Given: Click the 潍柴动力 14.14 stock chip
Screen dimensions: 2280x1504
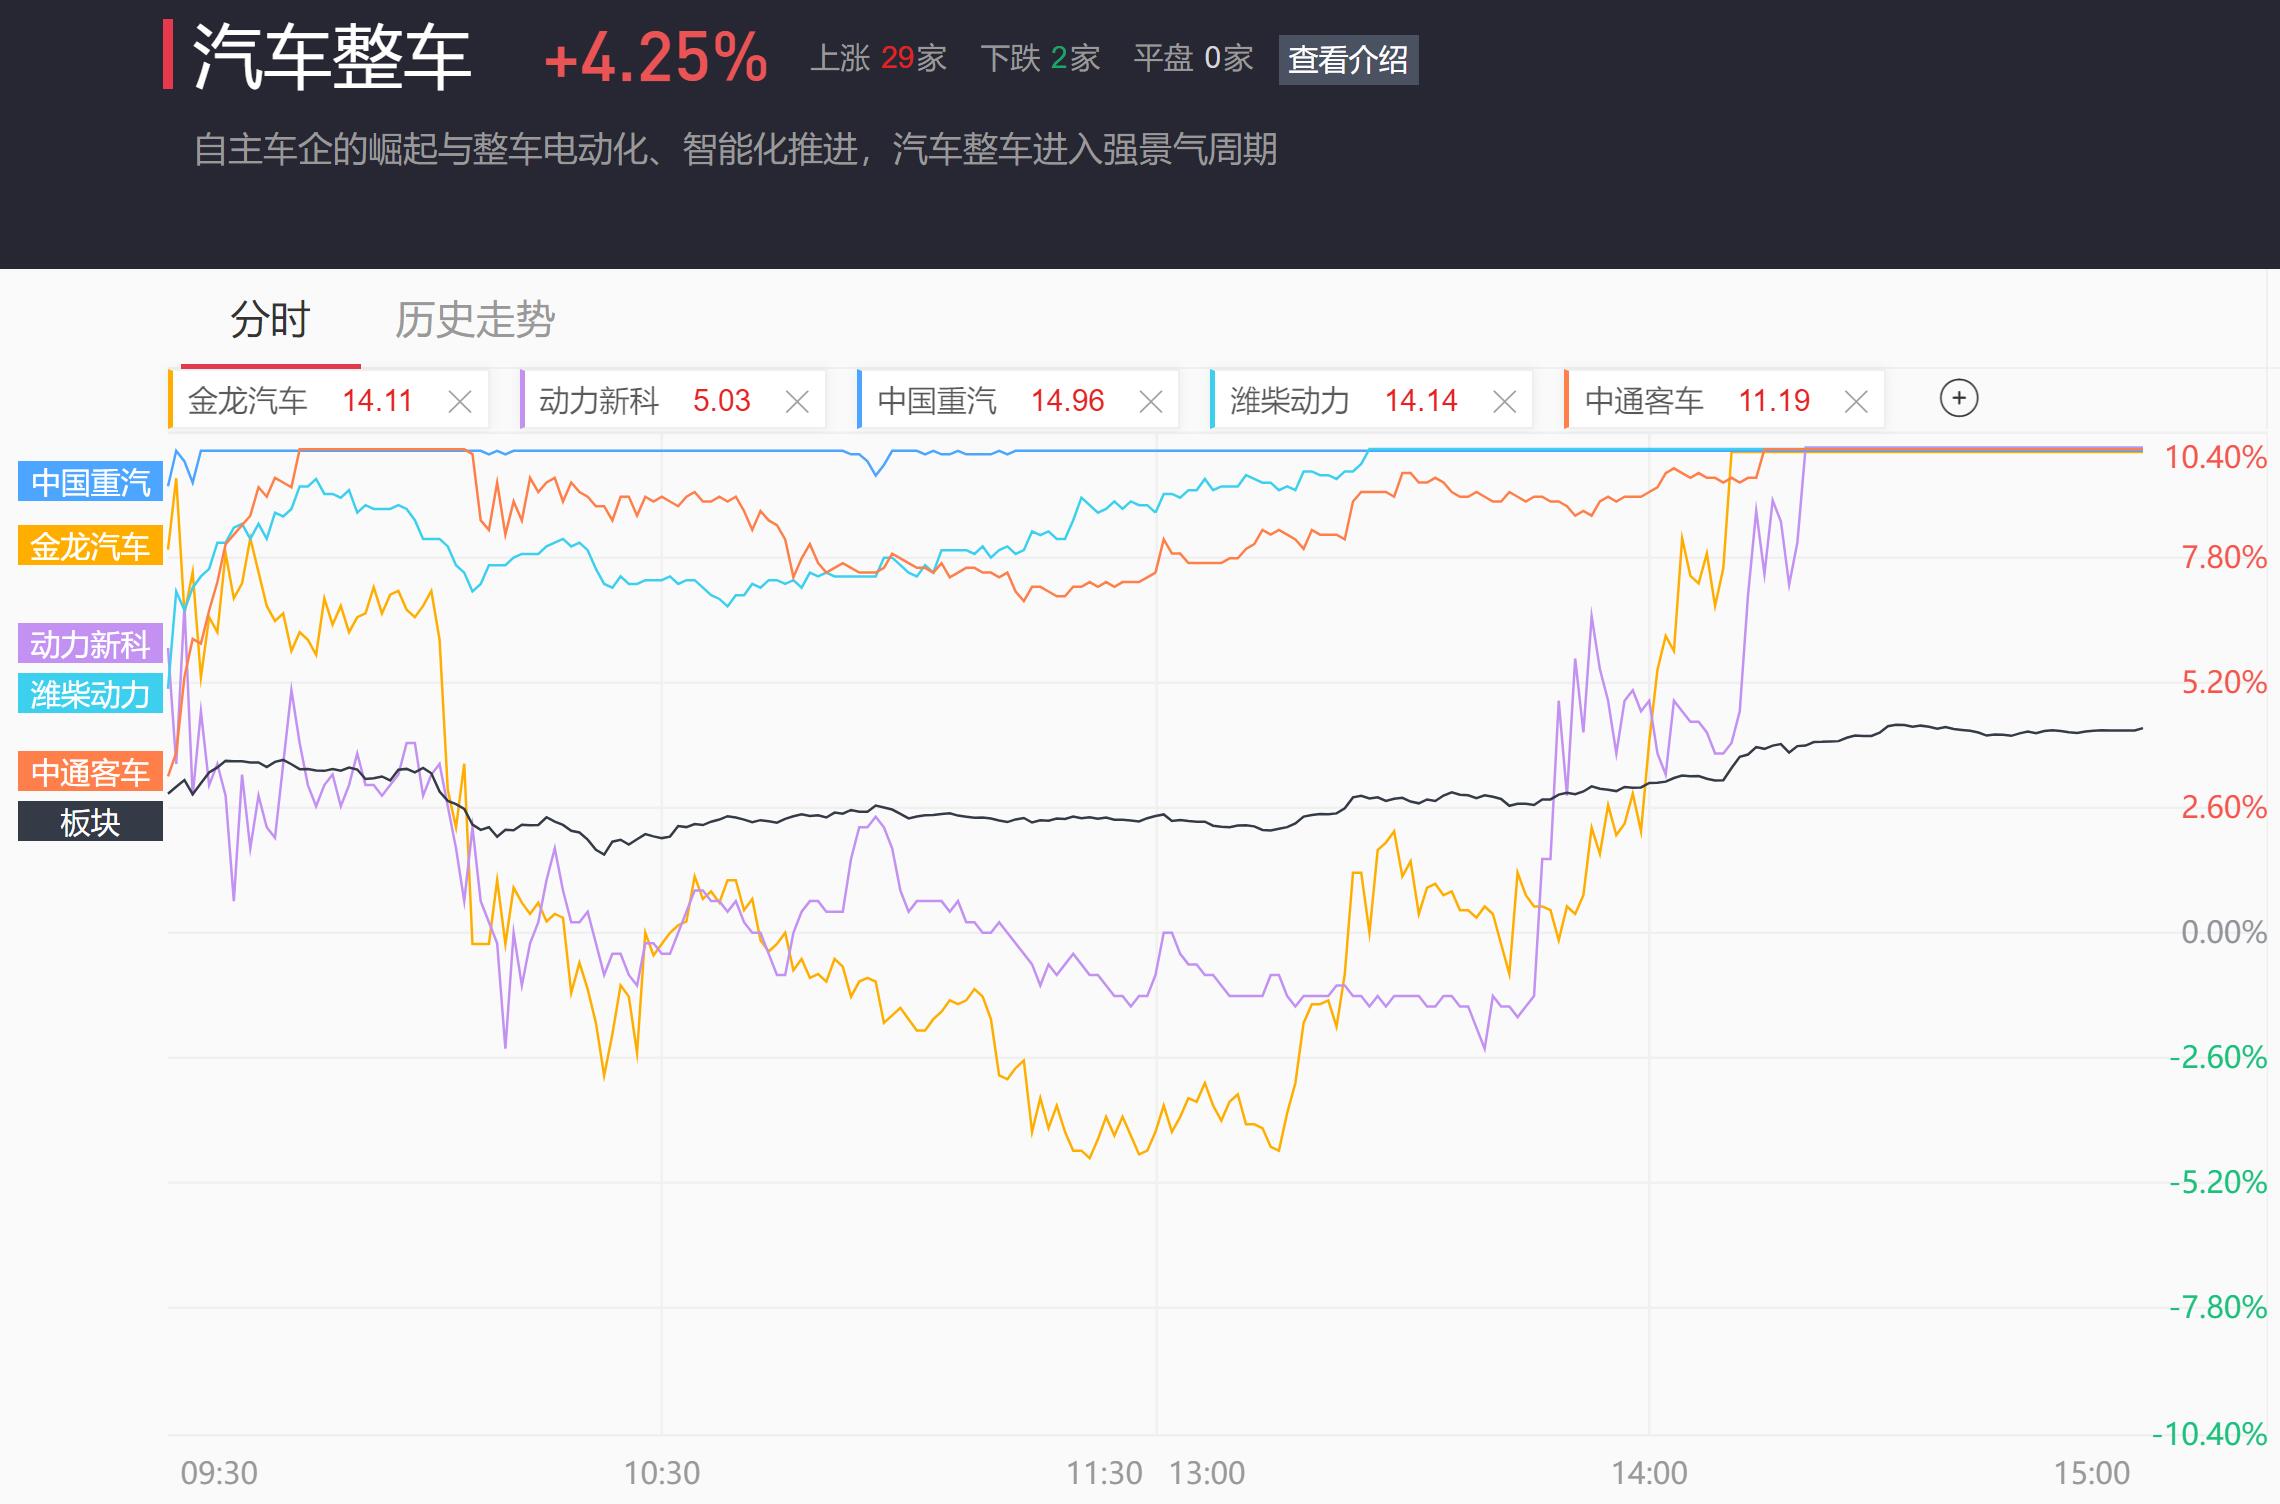Looking at the screenshot, I should [x=1344, y=401].
